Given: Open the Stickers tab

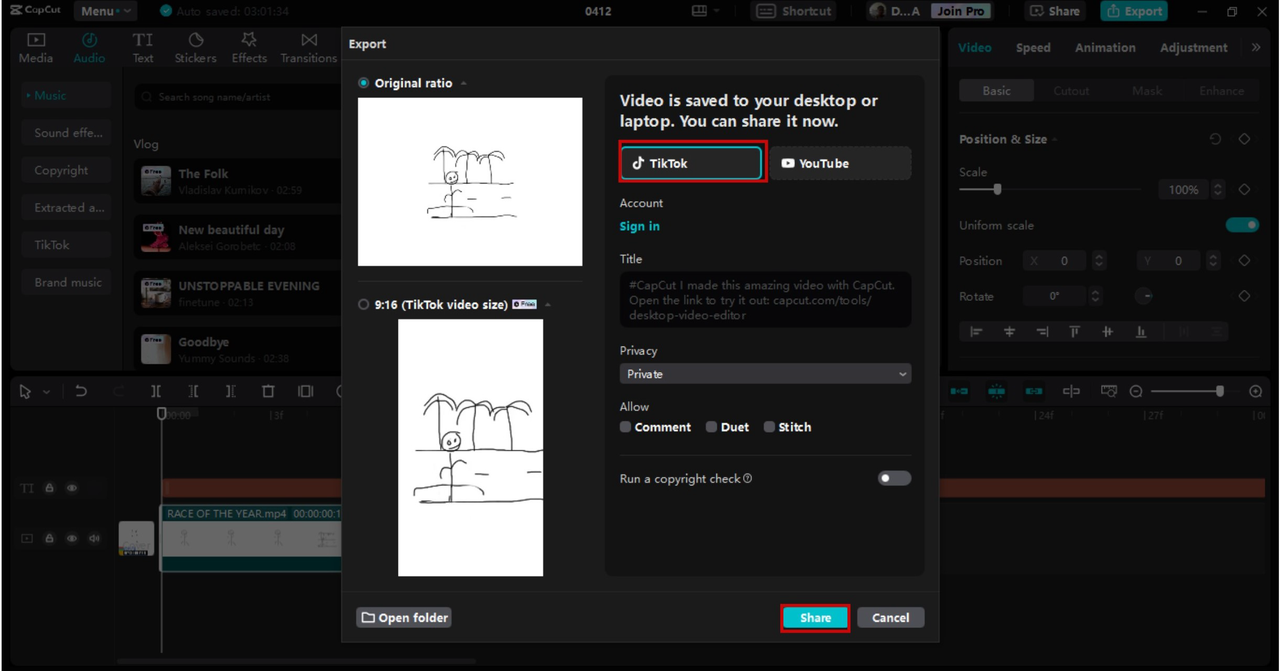Looking at the screenshot, I should coord(195,47).
